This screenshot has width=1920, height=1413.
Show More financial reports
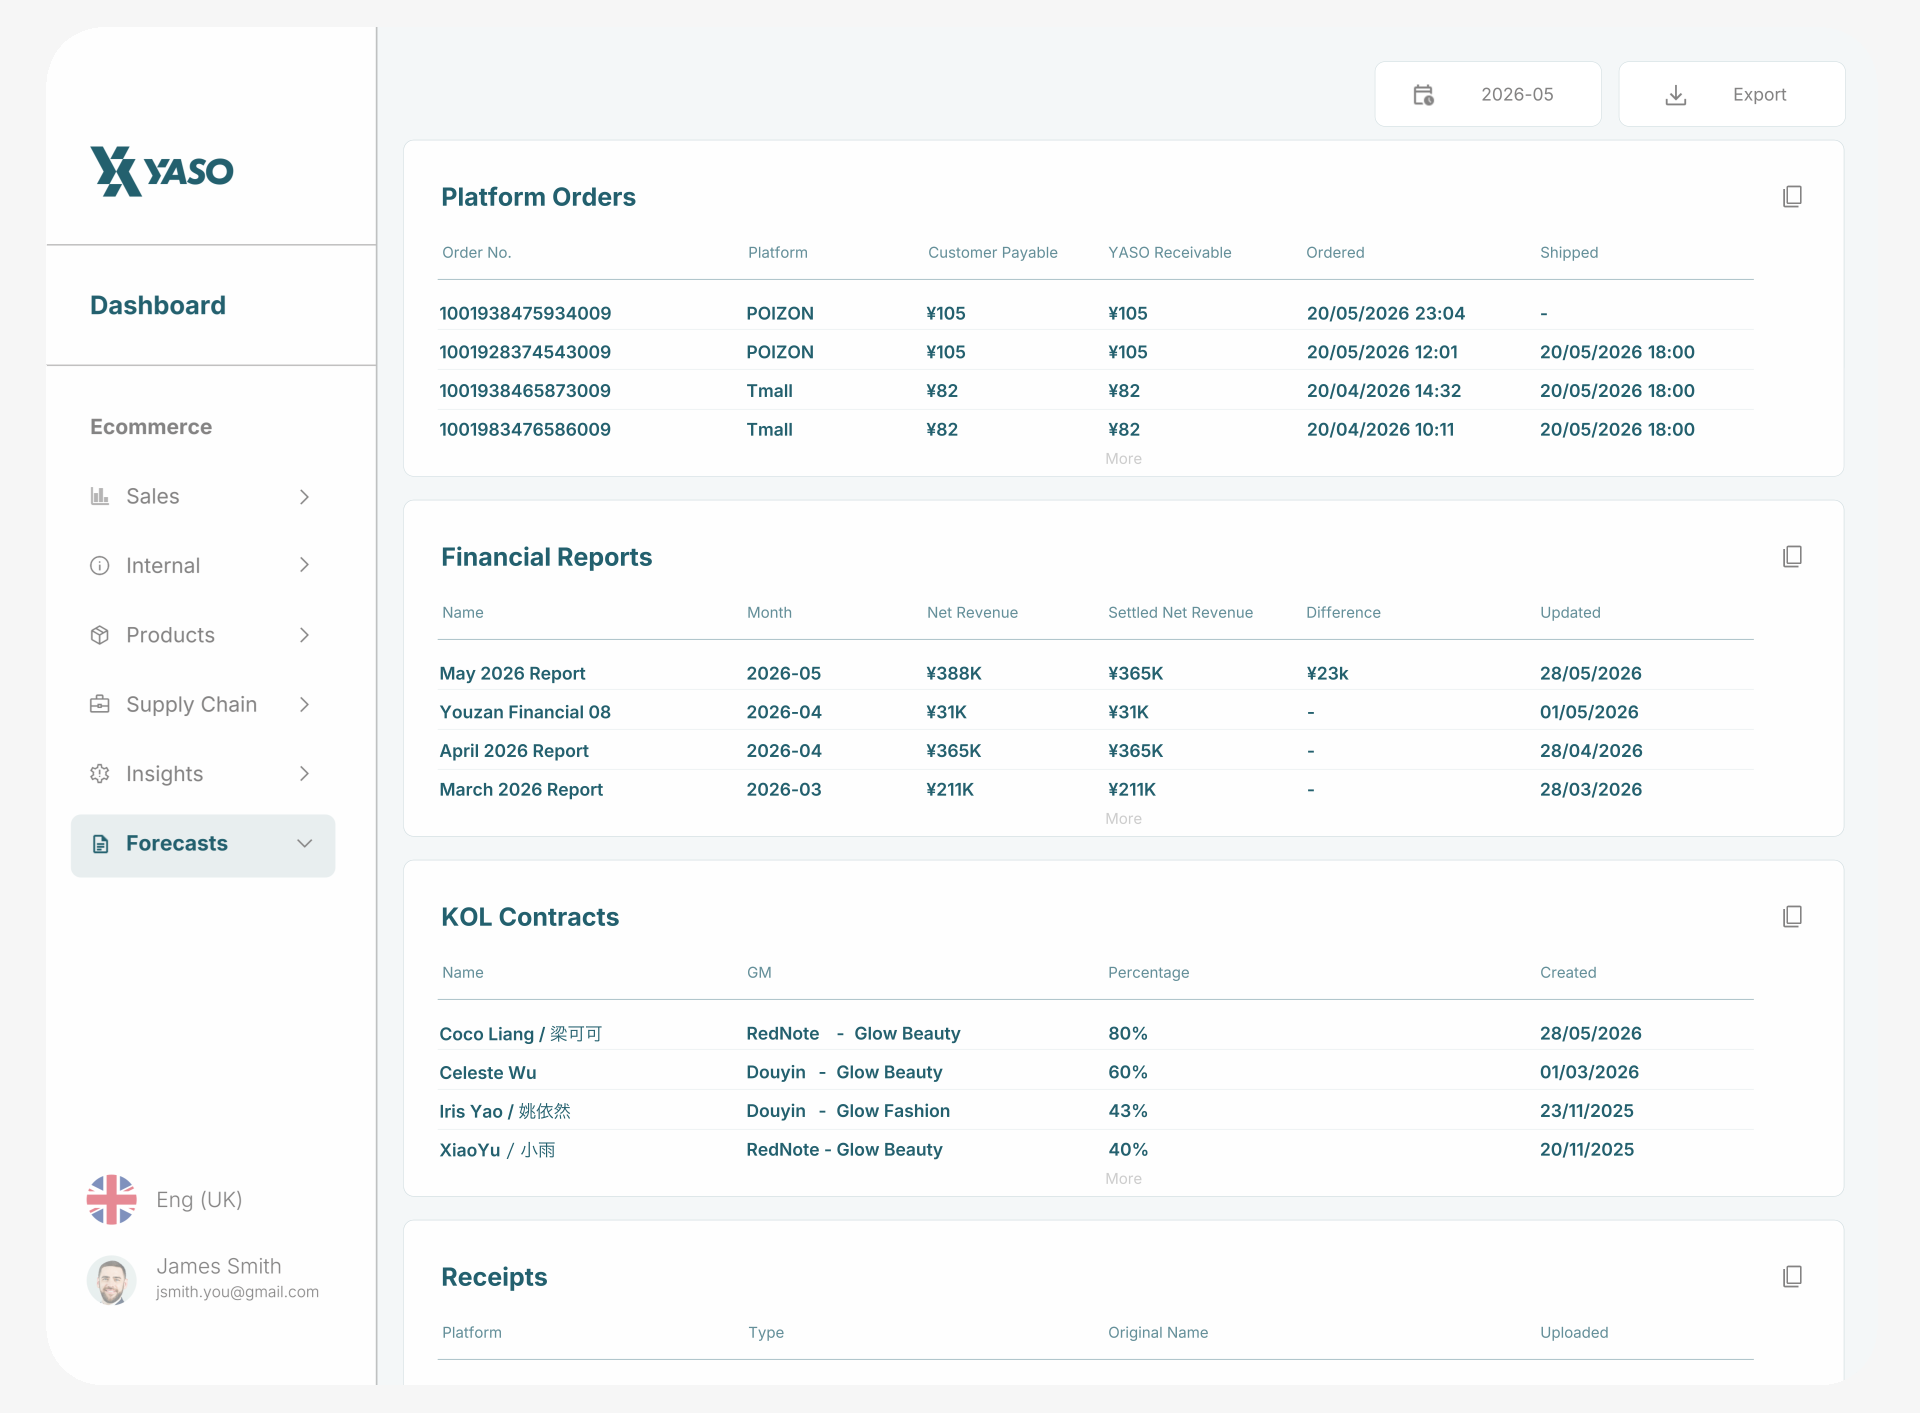(1123, 819)
